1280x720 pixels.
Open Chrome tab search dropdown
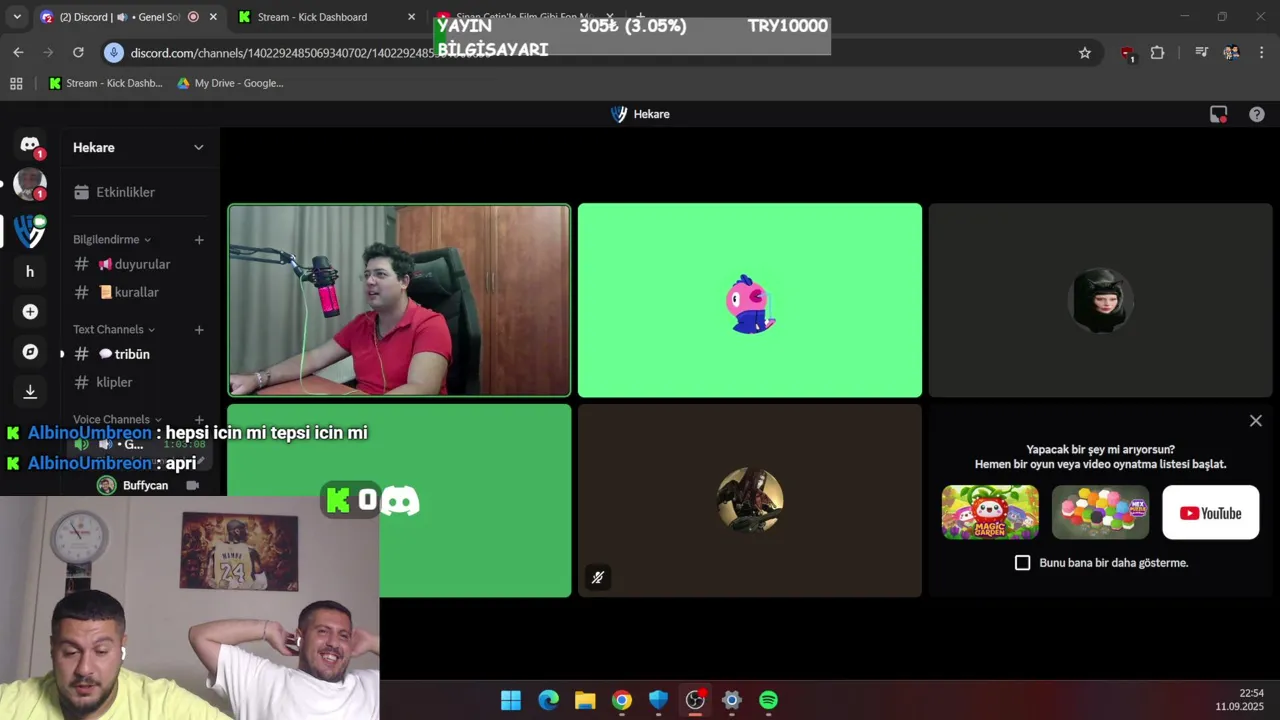point(17,17)
